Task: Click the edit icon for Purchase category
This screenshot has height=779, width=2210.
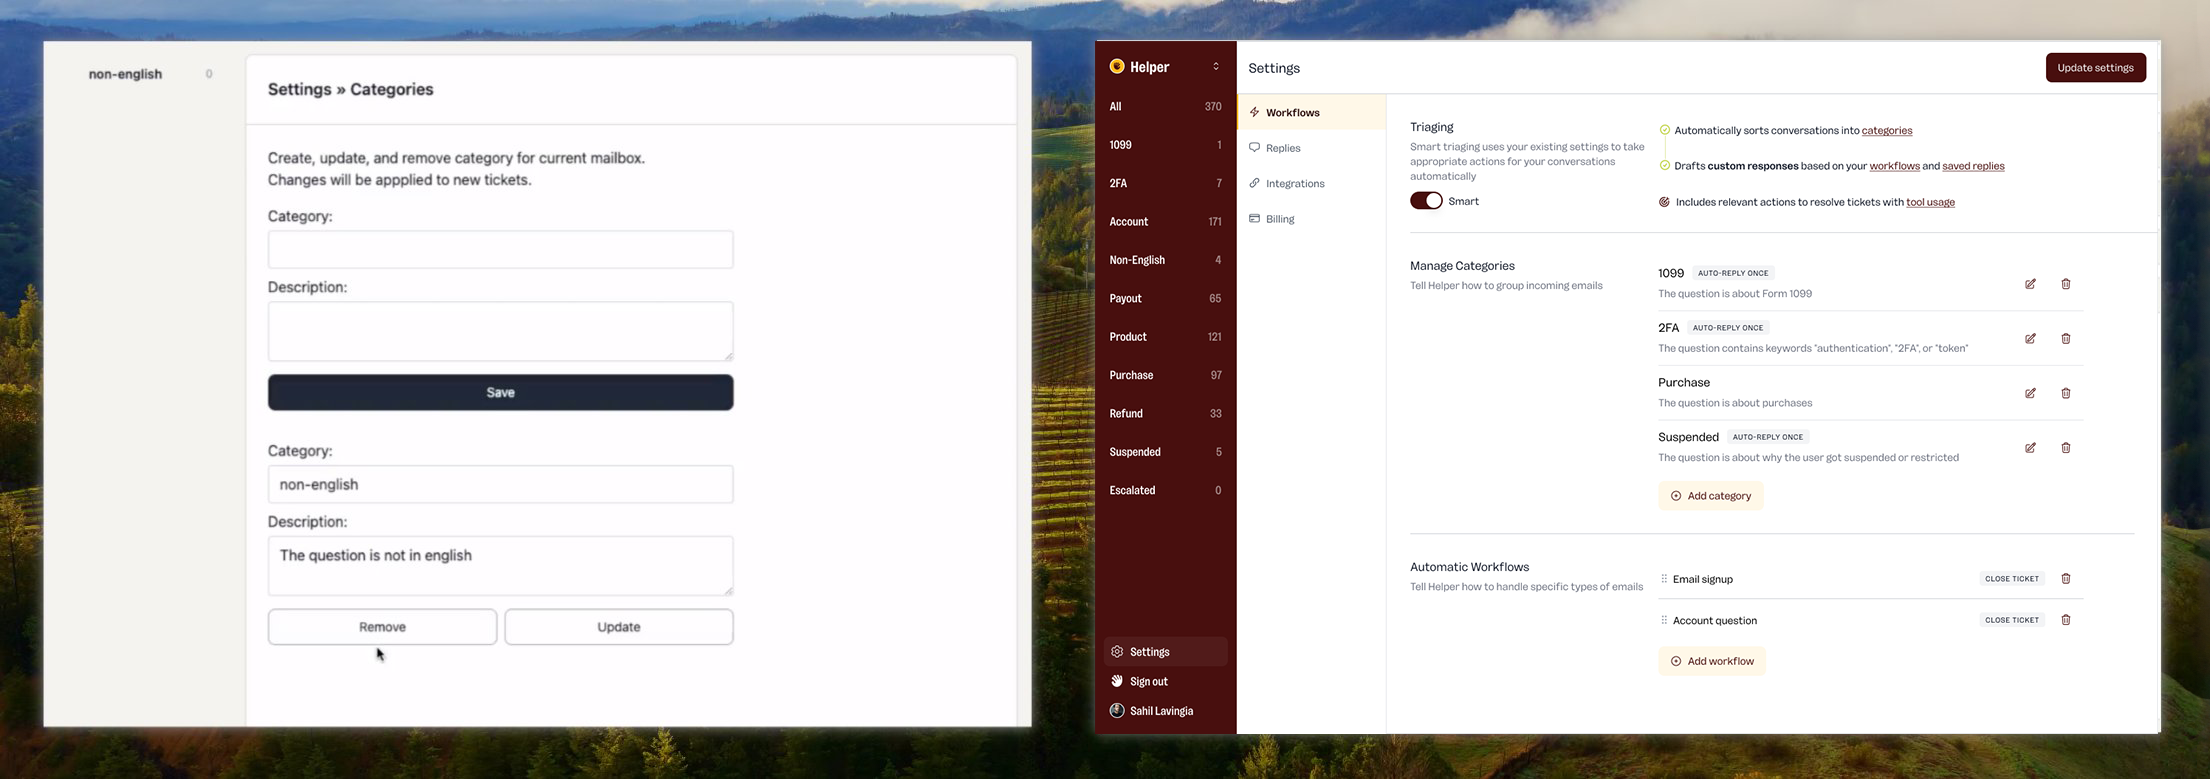Action: click(x=2030, y=393)
